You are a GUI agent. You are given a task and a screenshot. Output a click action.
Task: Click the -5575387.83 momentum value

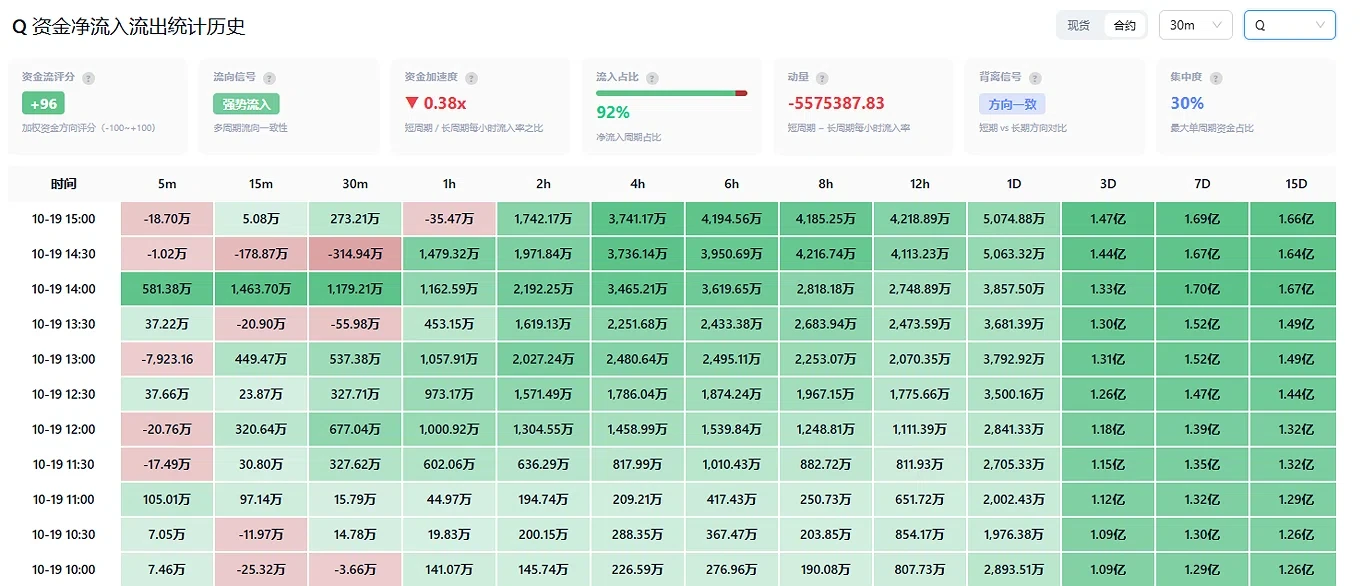pyautogui.click(x=836, y=103)
